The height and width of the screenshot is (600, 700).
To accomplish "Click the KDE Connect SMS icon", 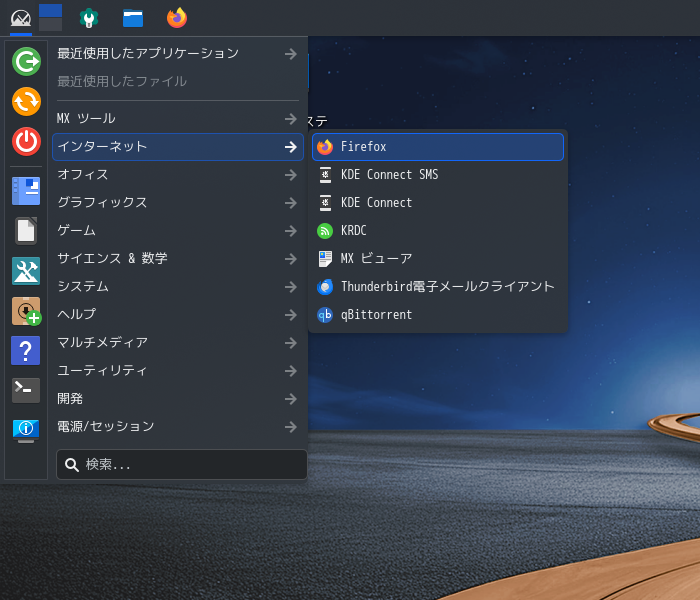I will pyautogui.click(x=325, y=175).
